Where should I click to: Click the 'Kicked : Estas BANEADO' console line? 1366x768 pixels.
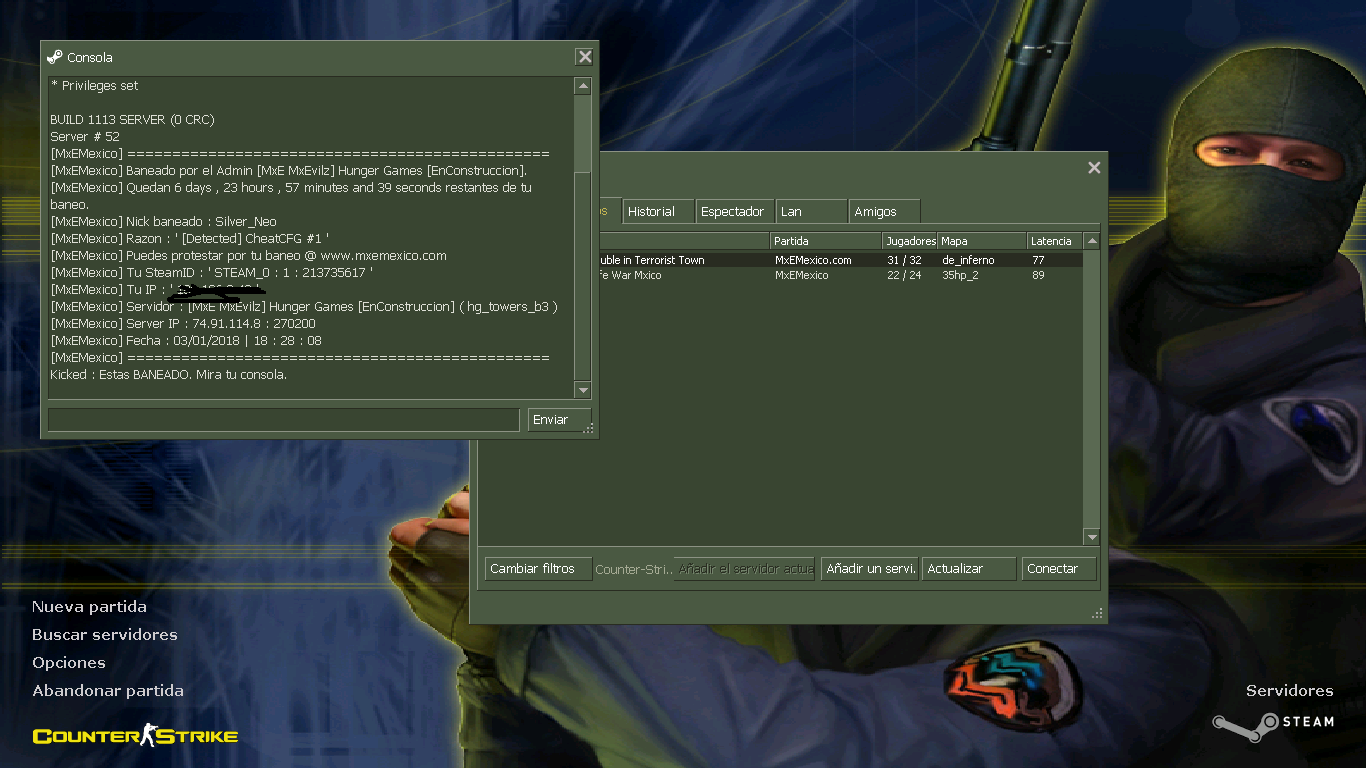pos(168,374)
